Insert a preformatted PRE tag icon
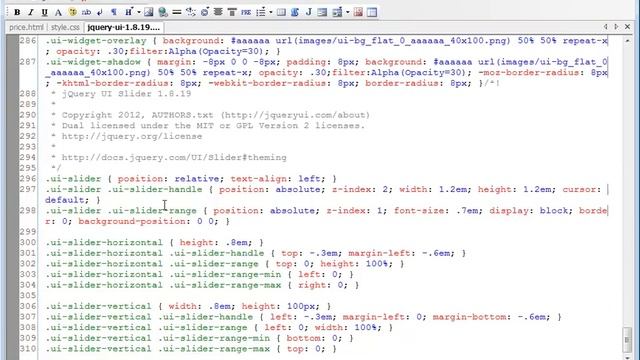Screen dimensions: 640x360 [246, 12]
